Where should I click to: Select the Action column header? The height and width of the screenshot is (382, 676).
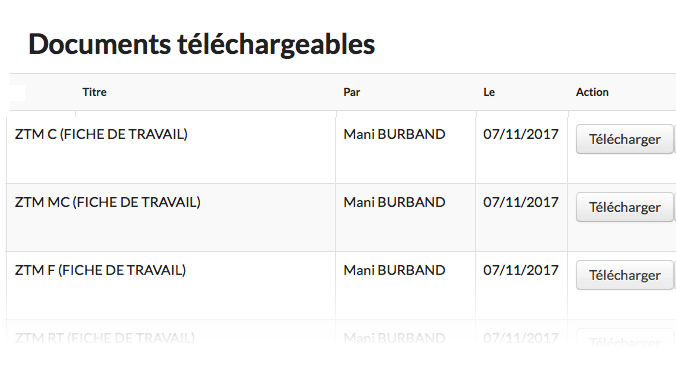point(592,92)
